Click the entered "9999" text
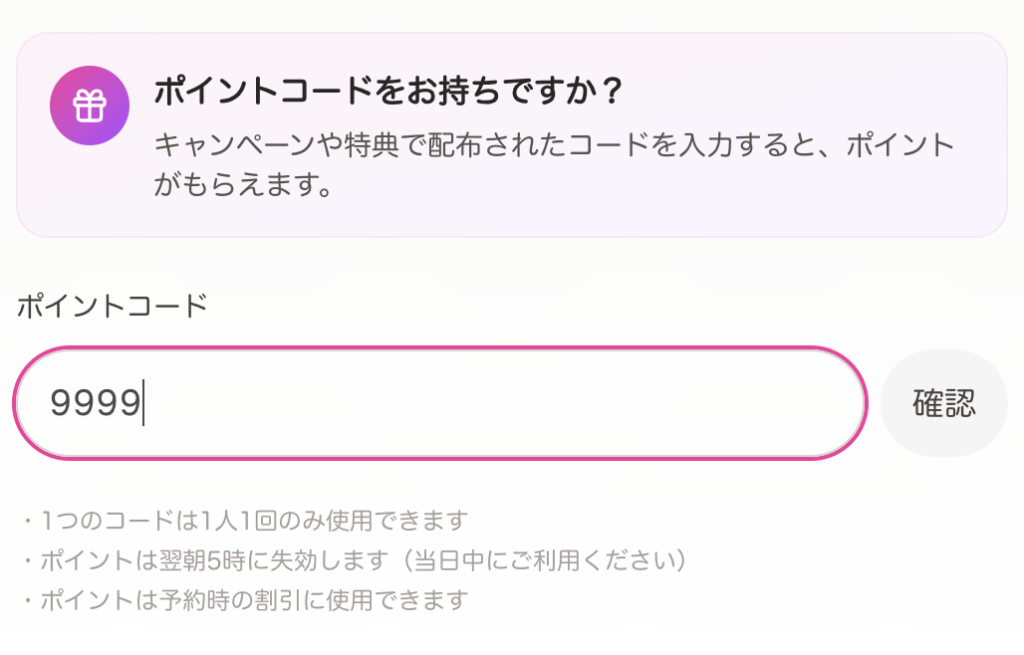 coord(96,403)
